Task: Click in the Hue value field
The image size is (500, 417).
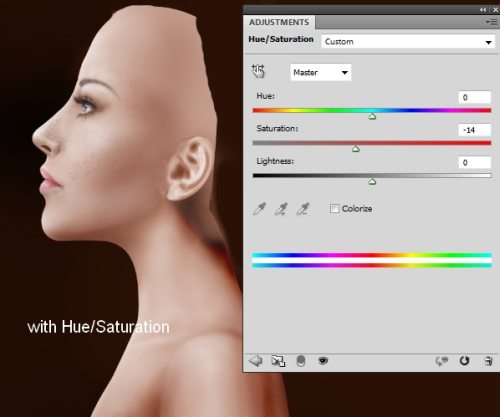Action: click(x=474, y=97)
